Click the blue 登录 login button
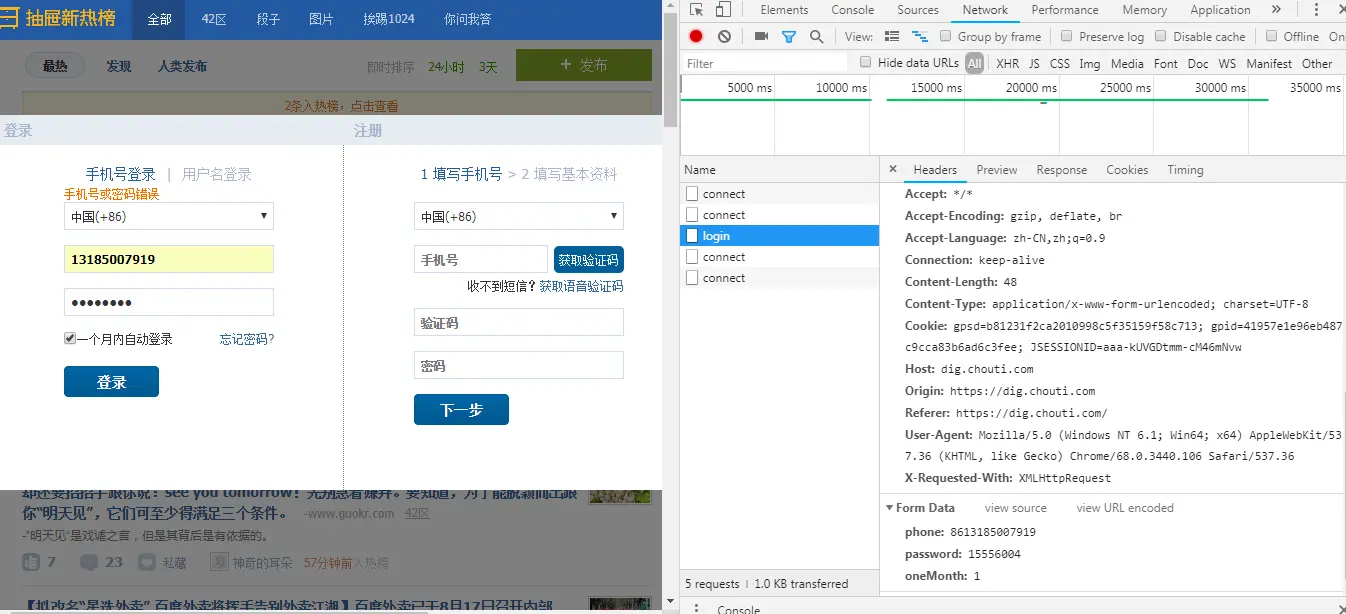1346x614 pixels. (111, 382)
